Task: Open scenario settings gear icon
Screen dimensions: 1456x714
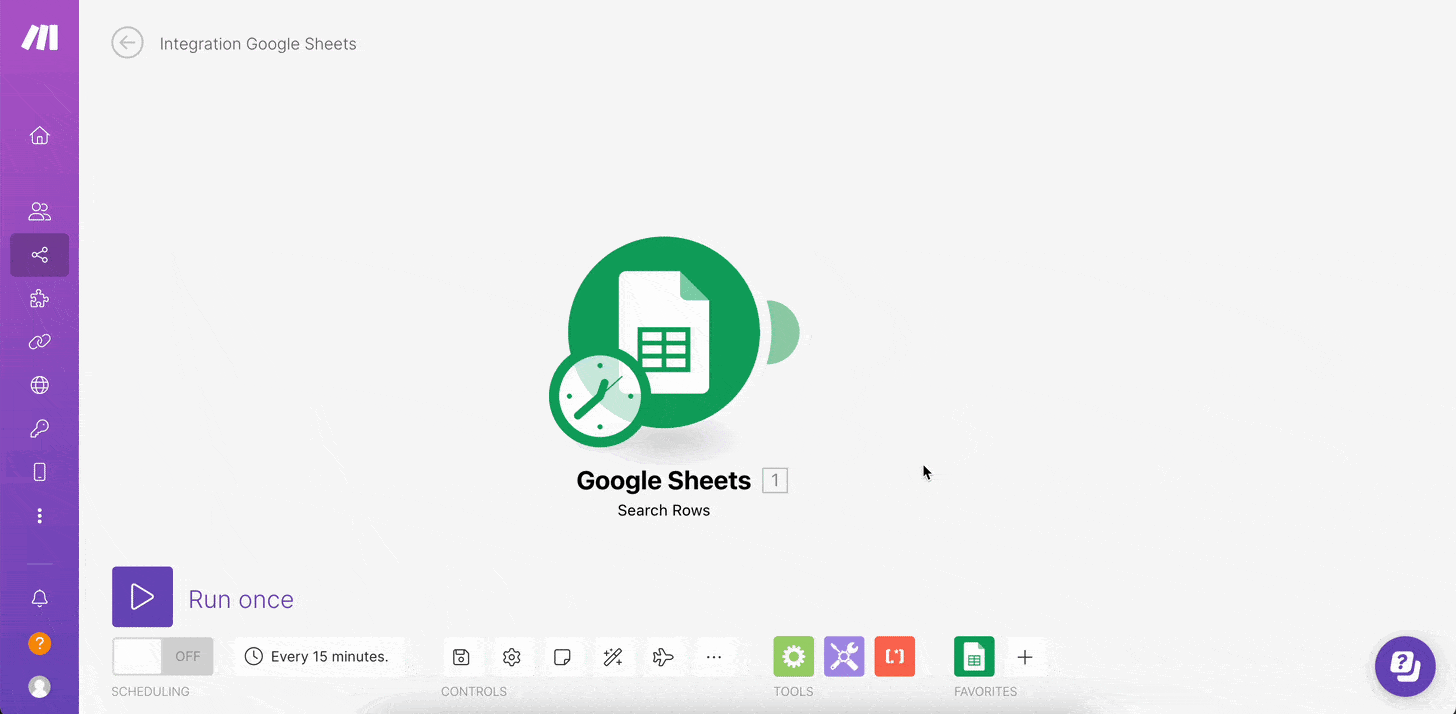Action: [512, 657]
